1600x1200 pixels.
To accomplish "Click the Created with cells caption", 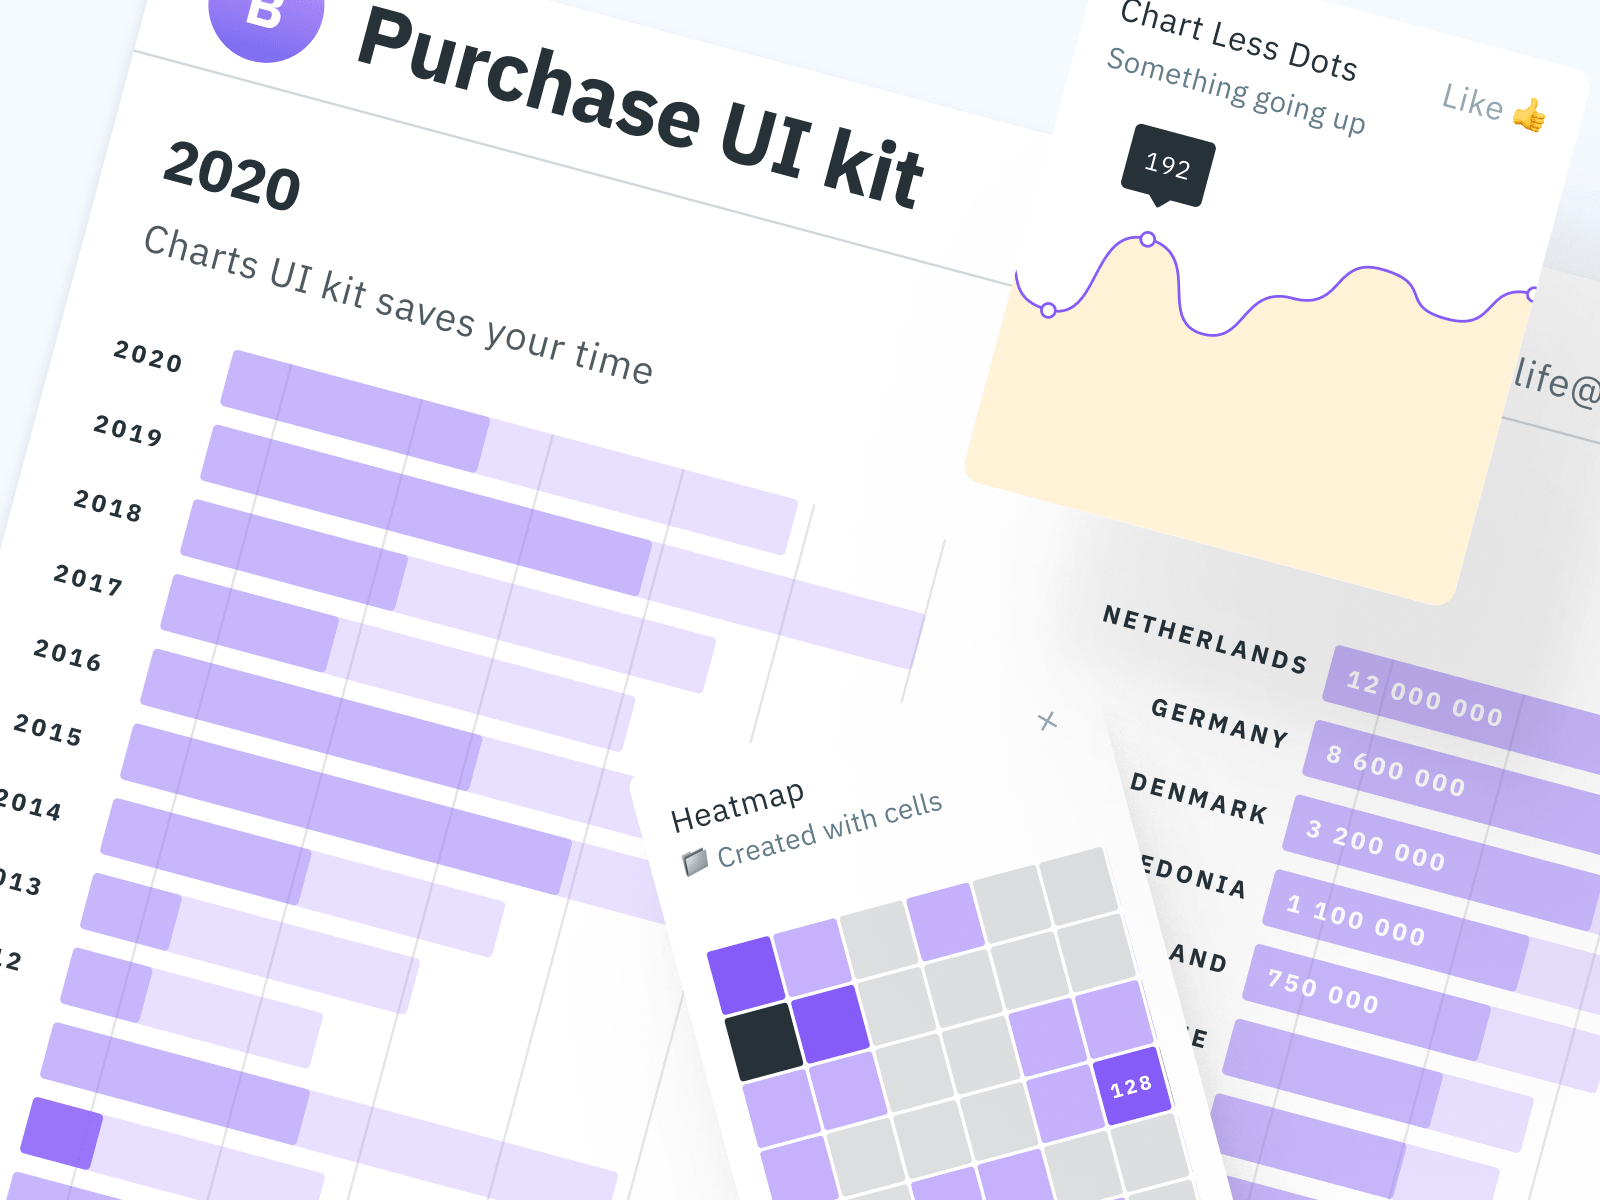I will (830, 830).
